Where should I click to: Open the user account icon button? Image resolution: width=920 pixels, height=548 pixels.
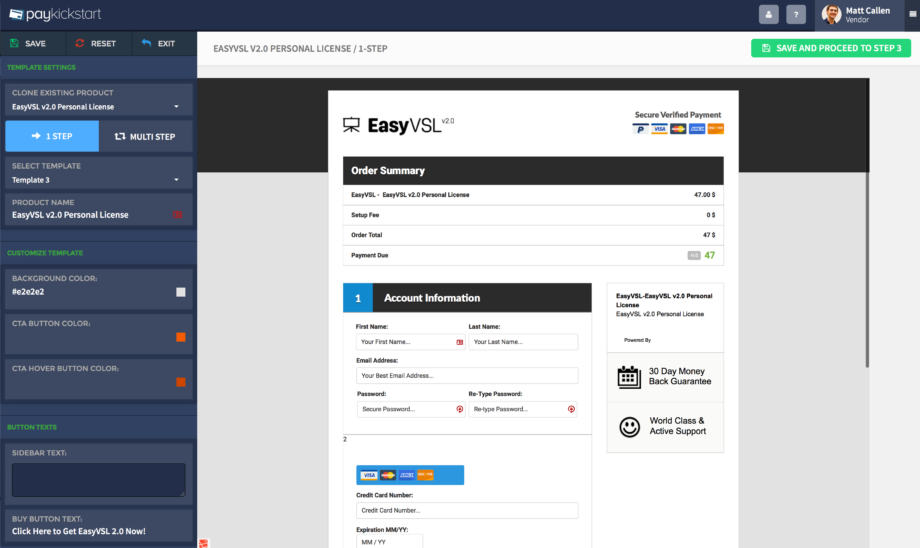(769, 15)
